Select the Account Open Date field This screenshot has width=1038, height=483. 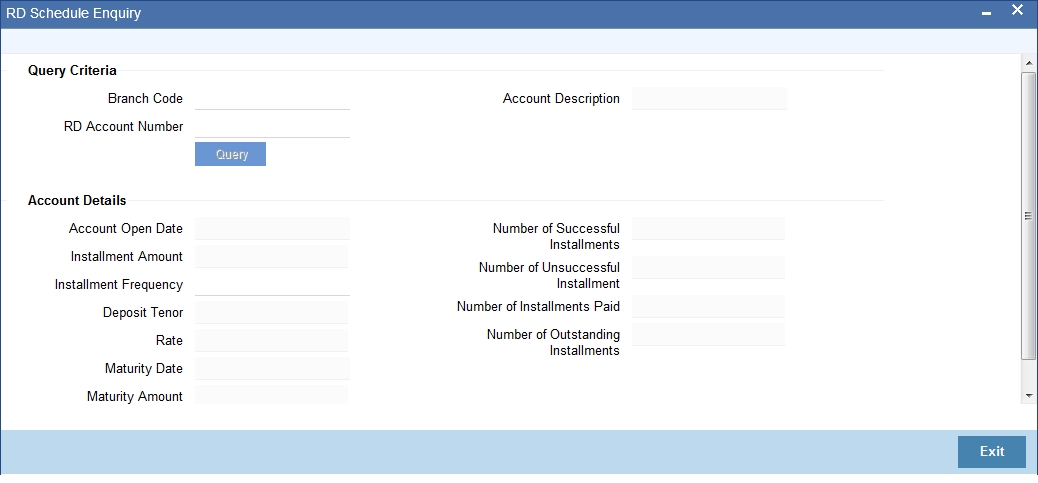click(x=272, y=228)
